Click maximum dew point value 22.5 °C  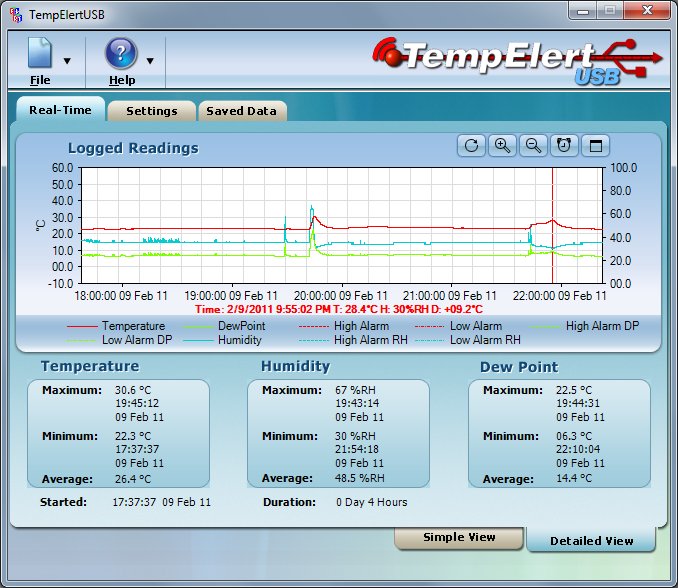click(x=574, y=390)
